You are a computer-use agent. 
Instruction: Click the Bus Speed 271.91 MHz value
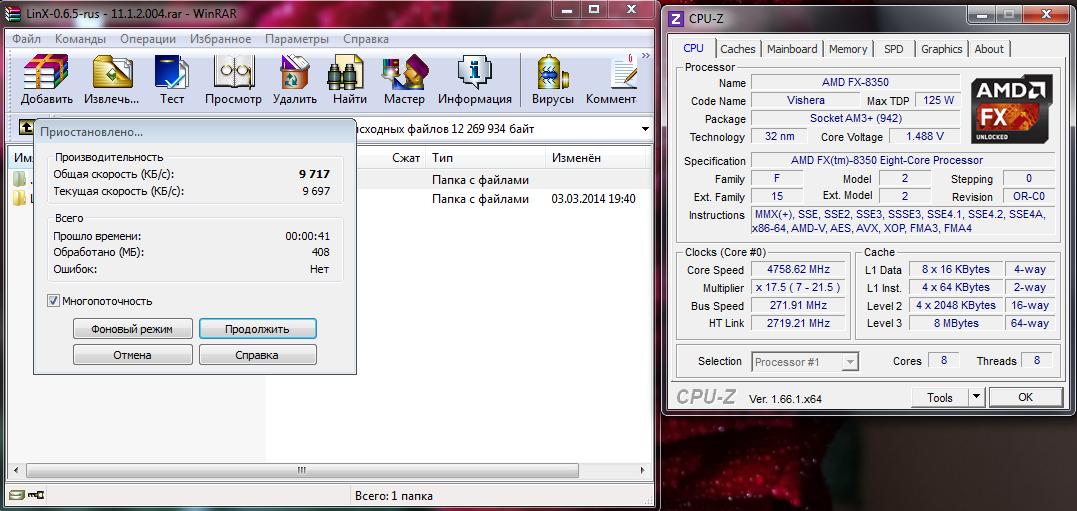[798, 305]
